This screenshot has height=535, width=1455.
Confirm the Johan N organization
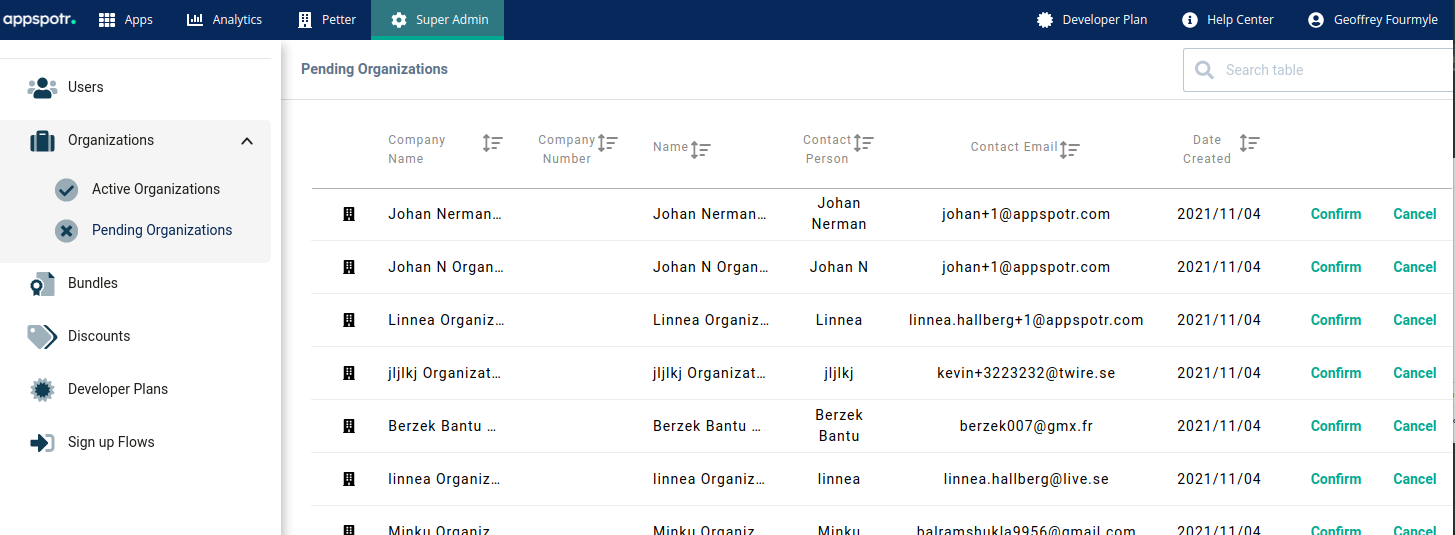tap(1336, 267)
